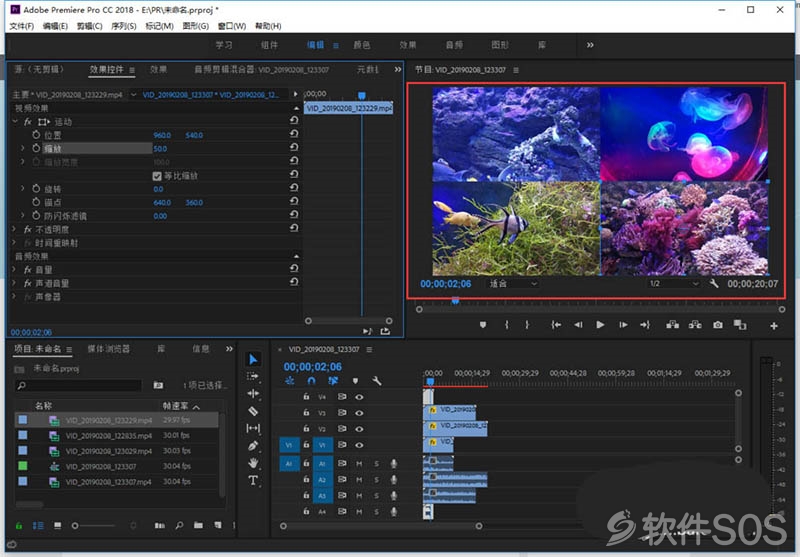Image resolution: width=800 pixels, height=557 pixels.
Task: Hide track V2 with eye icon
Action: click(359, 428)
